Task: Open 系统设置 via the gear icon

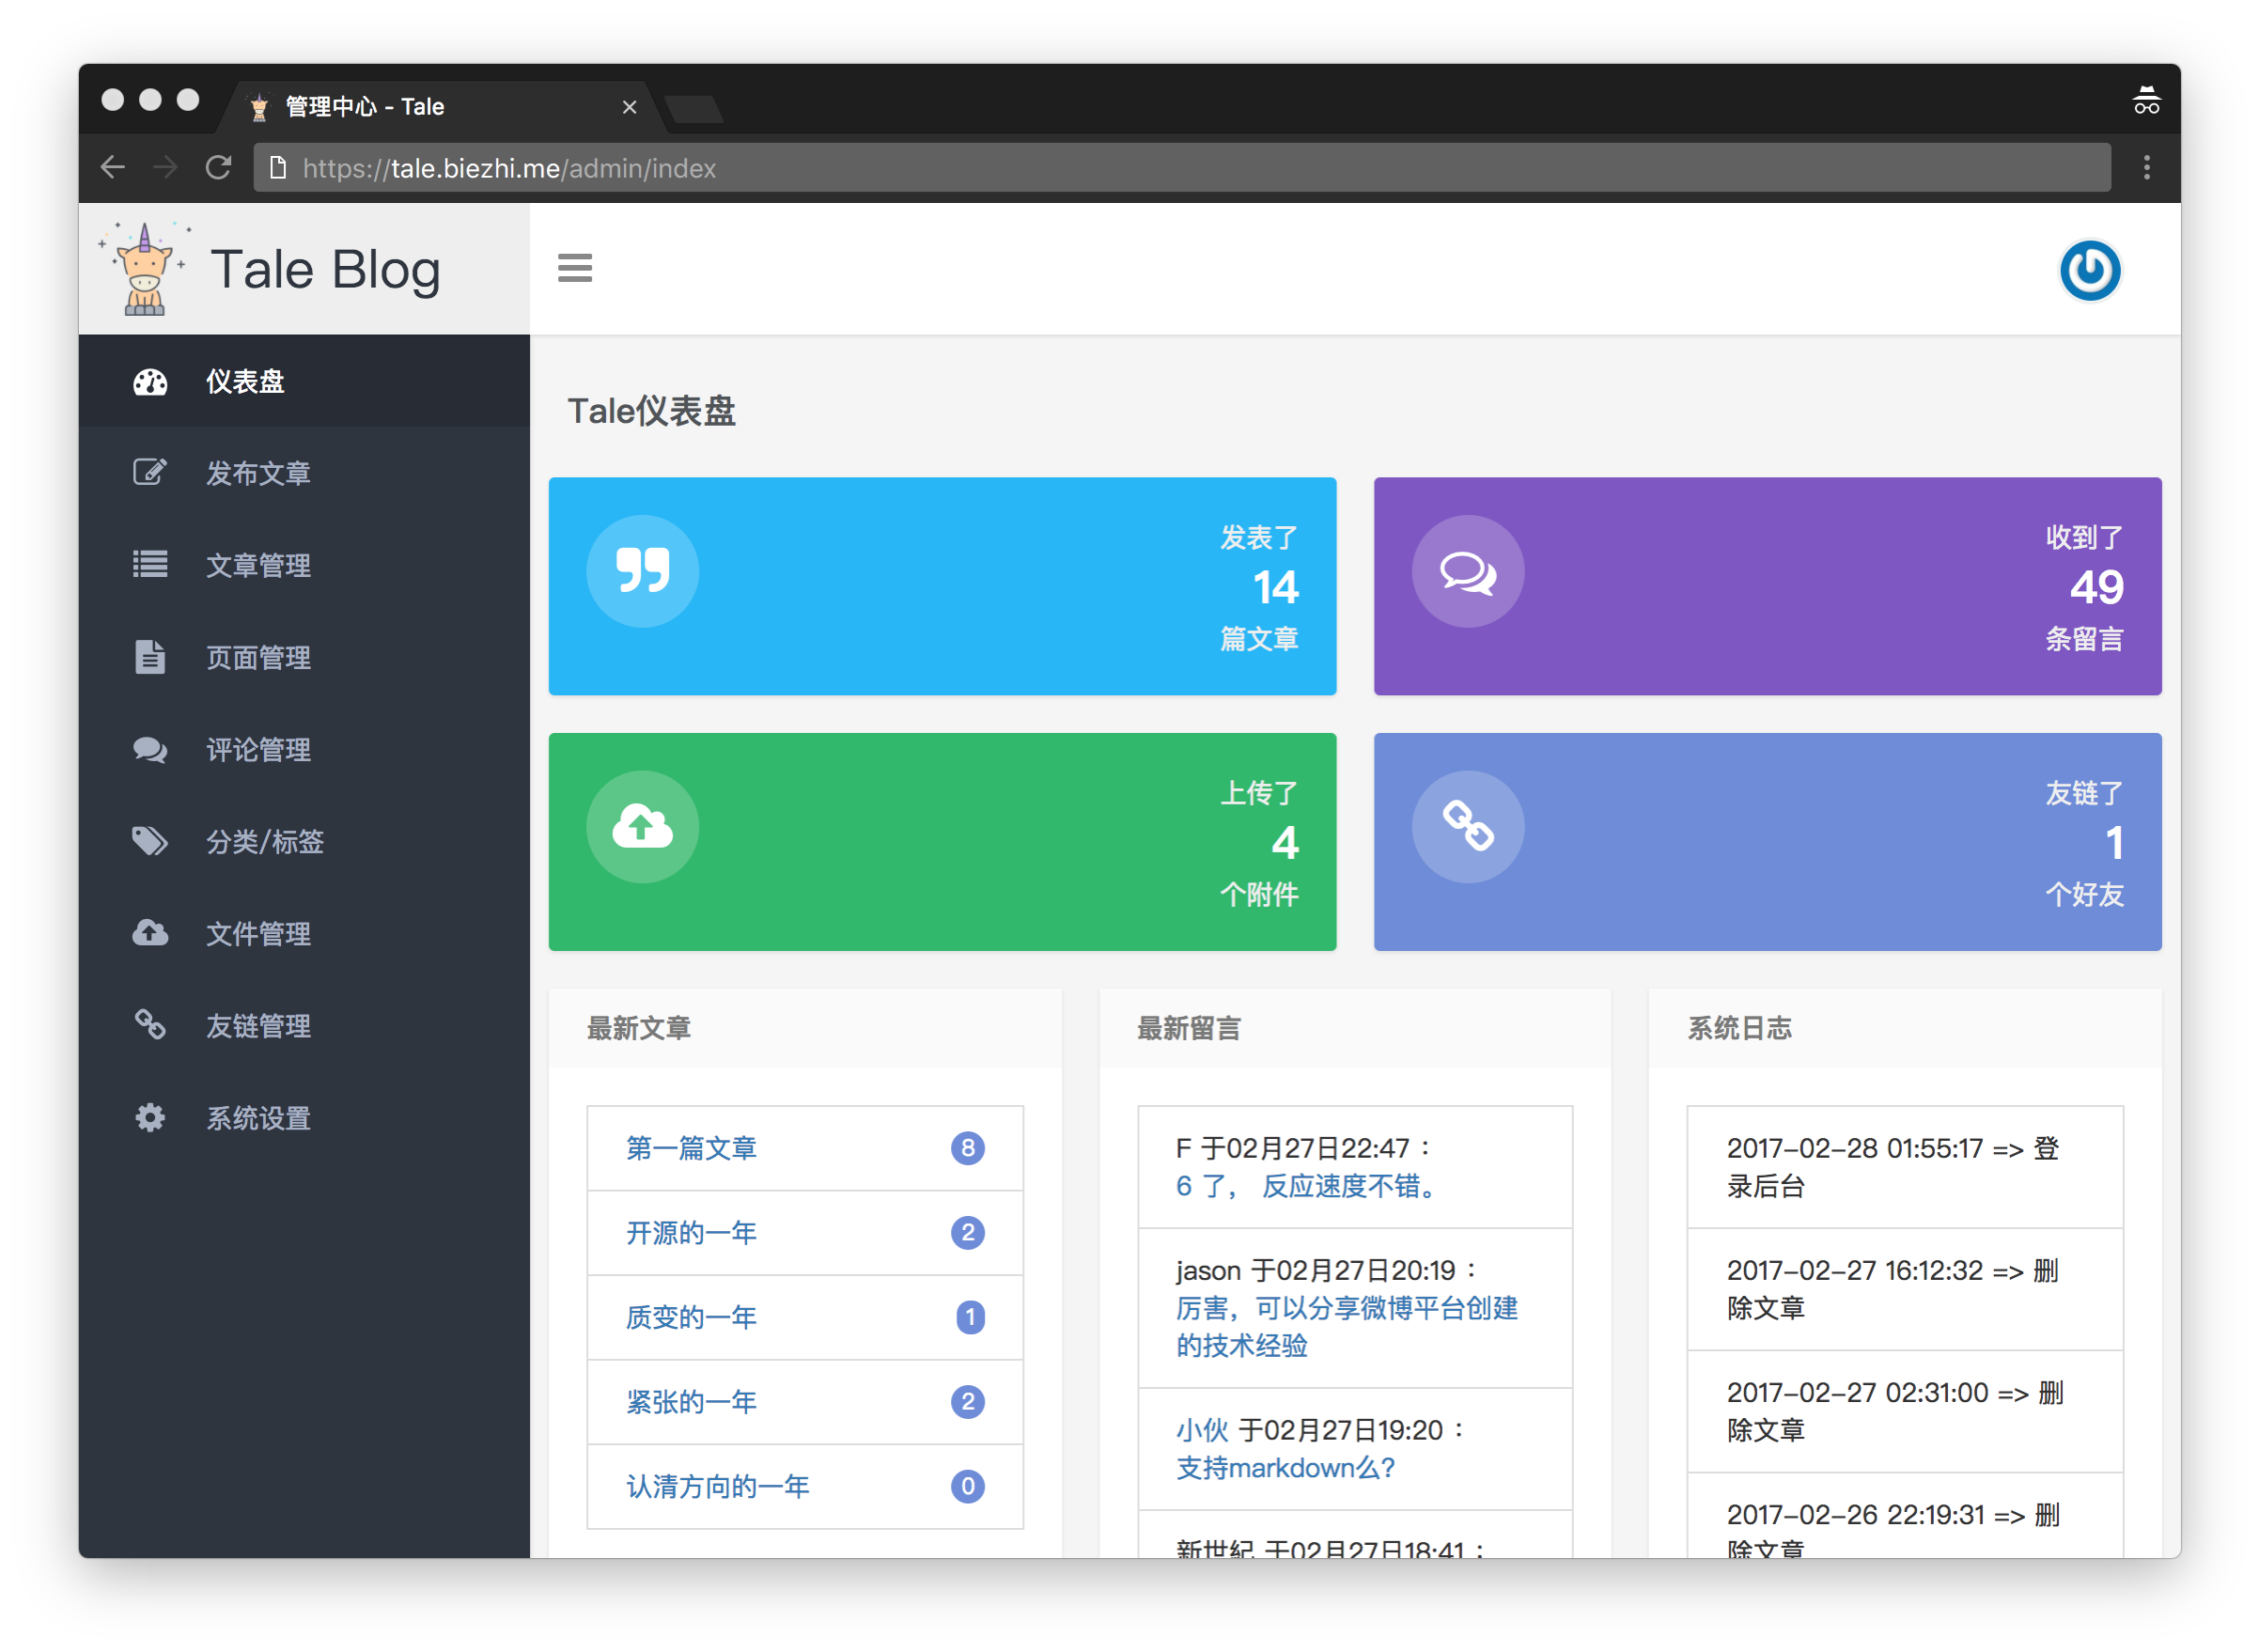Action: pos(150,1117)
